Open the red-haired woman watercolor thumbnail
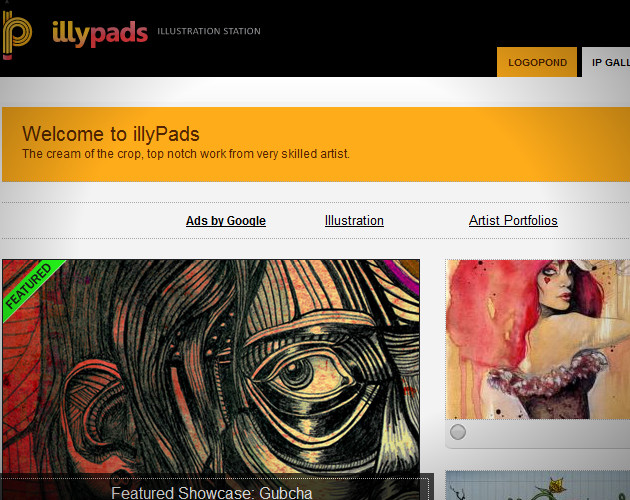The height and width of the screenshot is (500, 630). coord(538,339)
